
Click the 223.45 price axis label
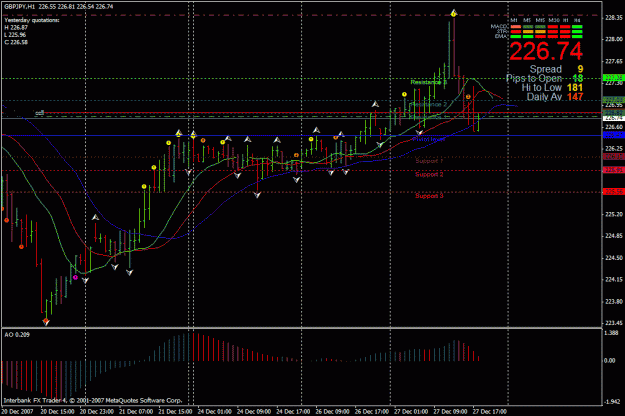pos(614,323)
